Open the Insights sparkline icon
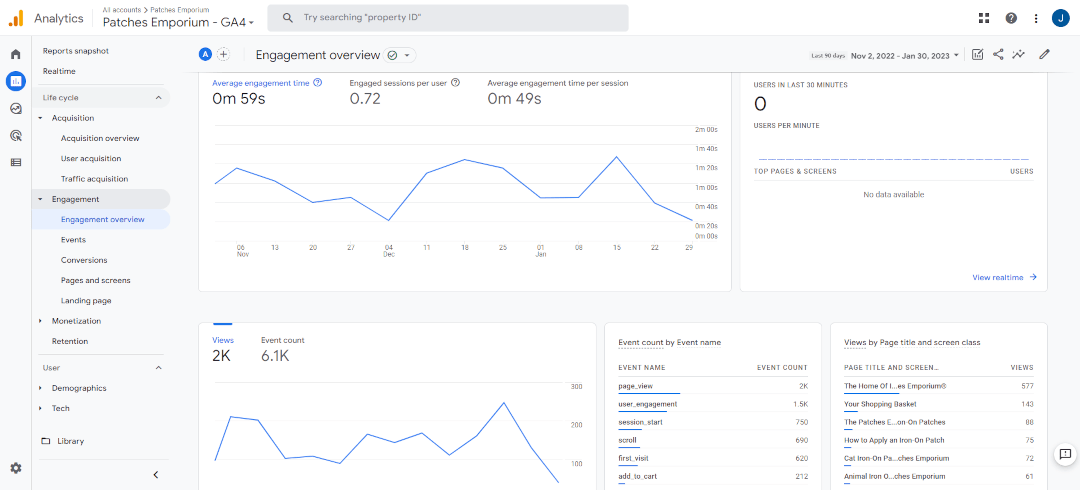This screenshot has width=1080, height=490. 1018,54
